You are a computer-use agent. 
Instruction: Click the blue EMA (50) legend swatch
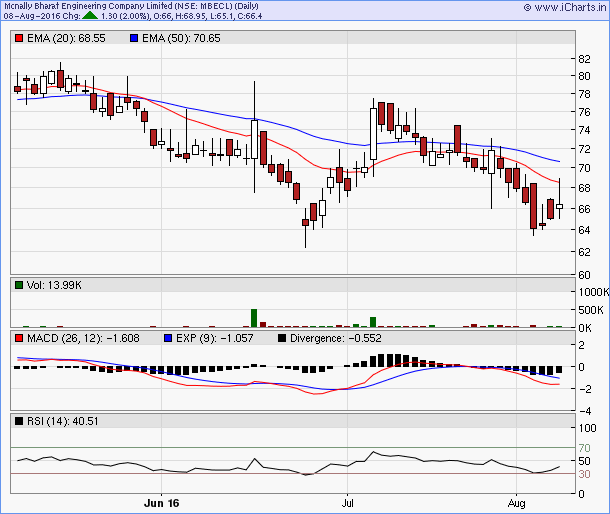point(134,38)
